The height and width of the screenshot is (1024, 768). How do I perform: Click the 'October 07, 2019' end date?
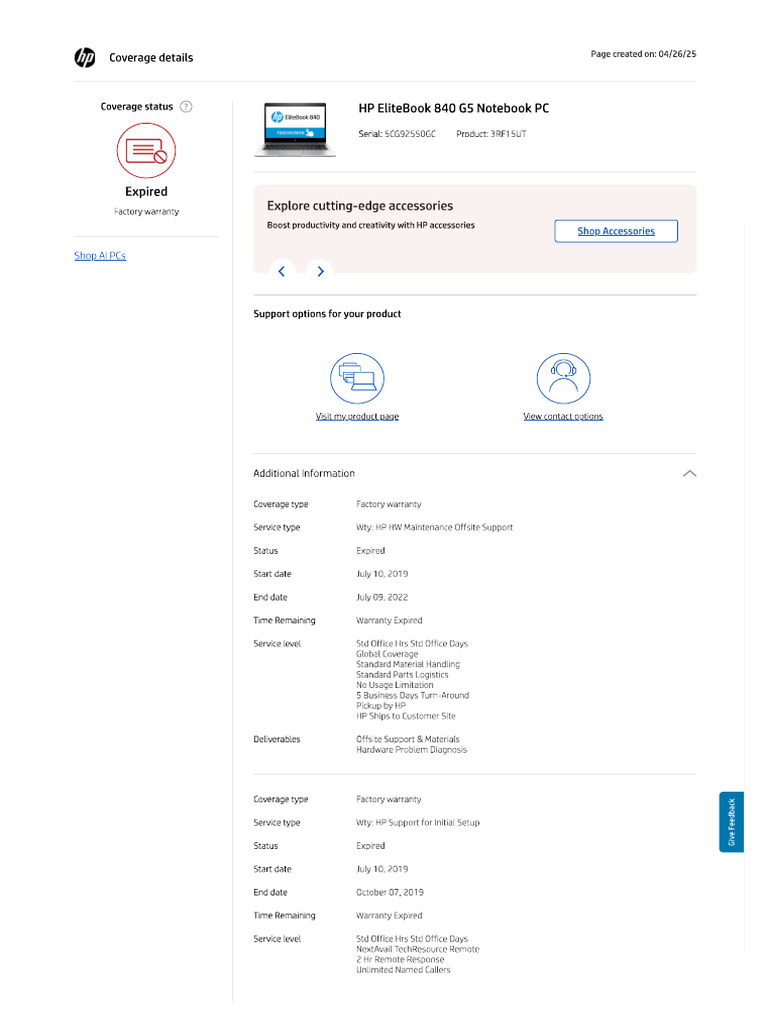point(390,892)
